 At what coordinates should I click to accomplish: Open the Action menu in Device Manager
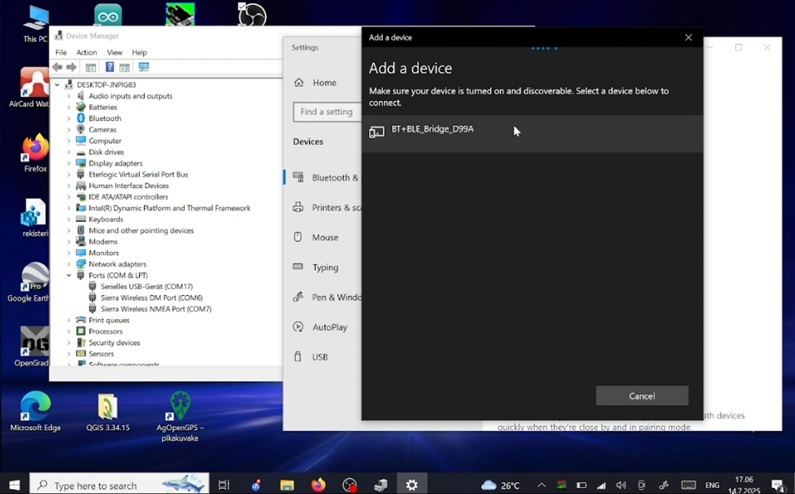coord(87,52)
